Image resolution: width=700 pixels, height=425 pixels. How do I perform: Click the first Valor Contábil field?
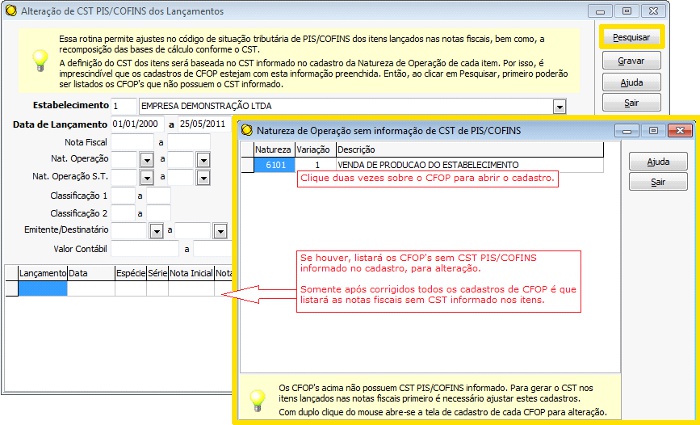[x=145, y=249]
